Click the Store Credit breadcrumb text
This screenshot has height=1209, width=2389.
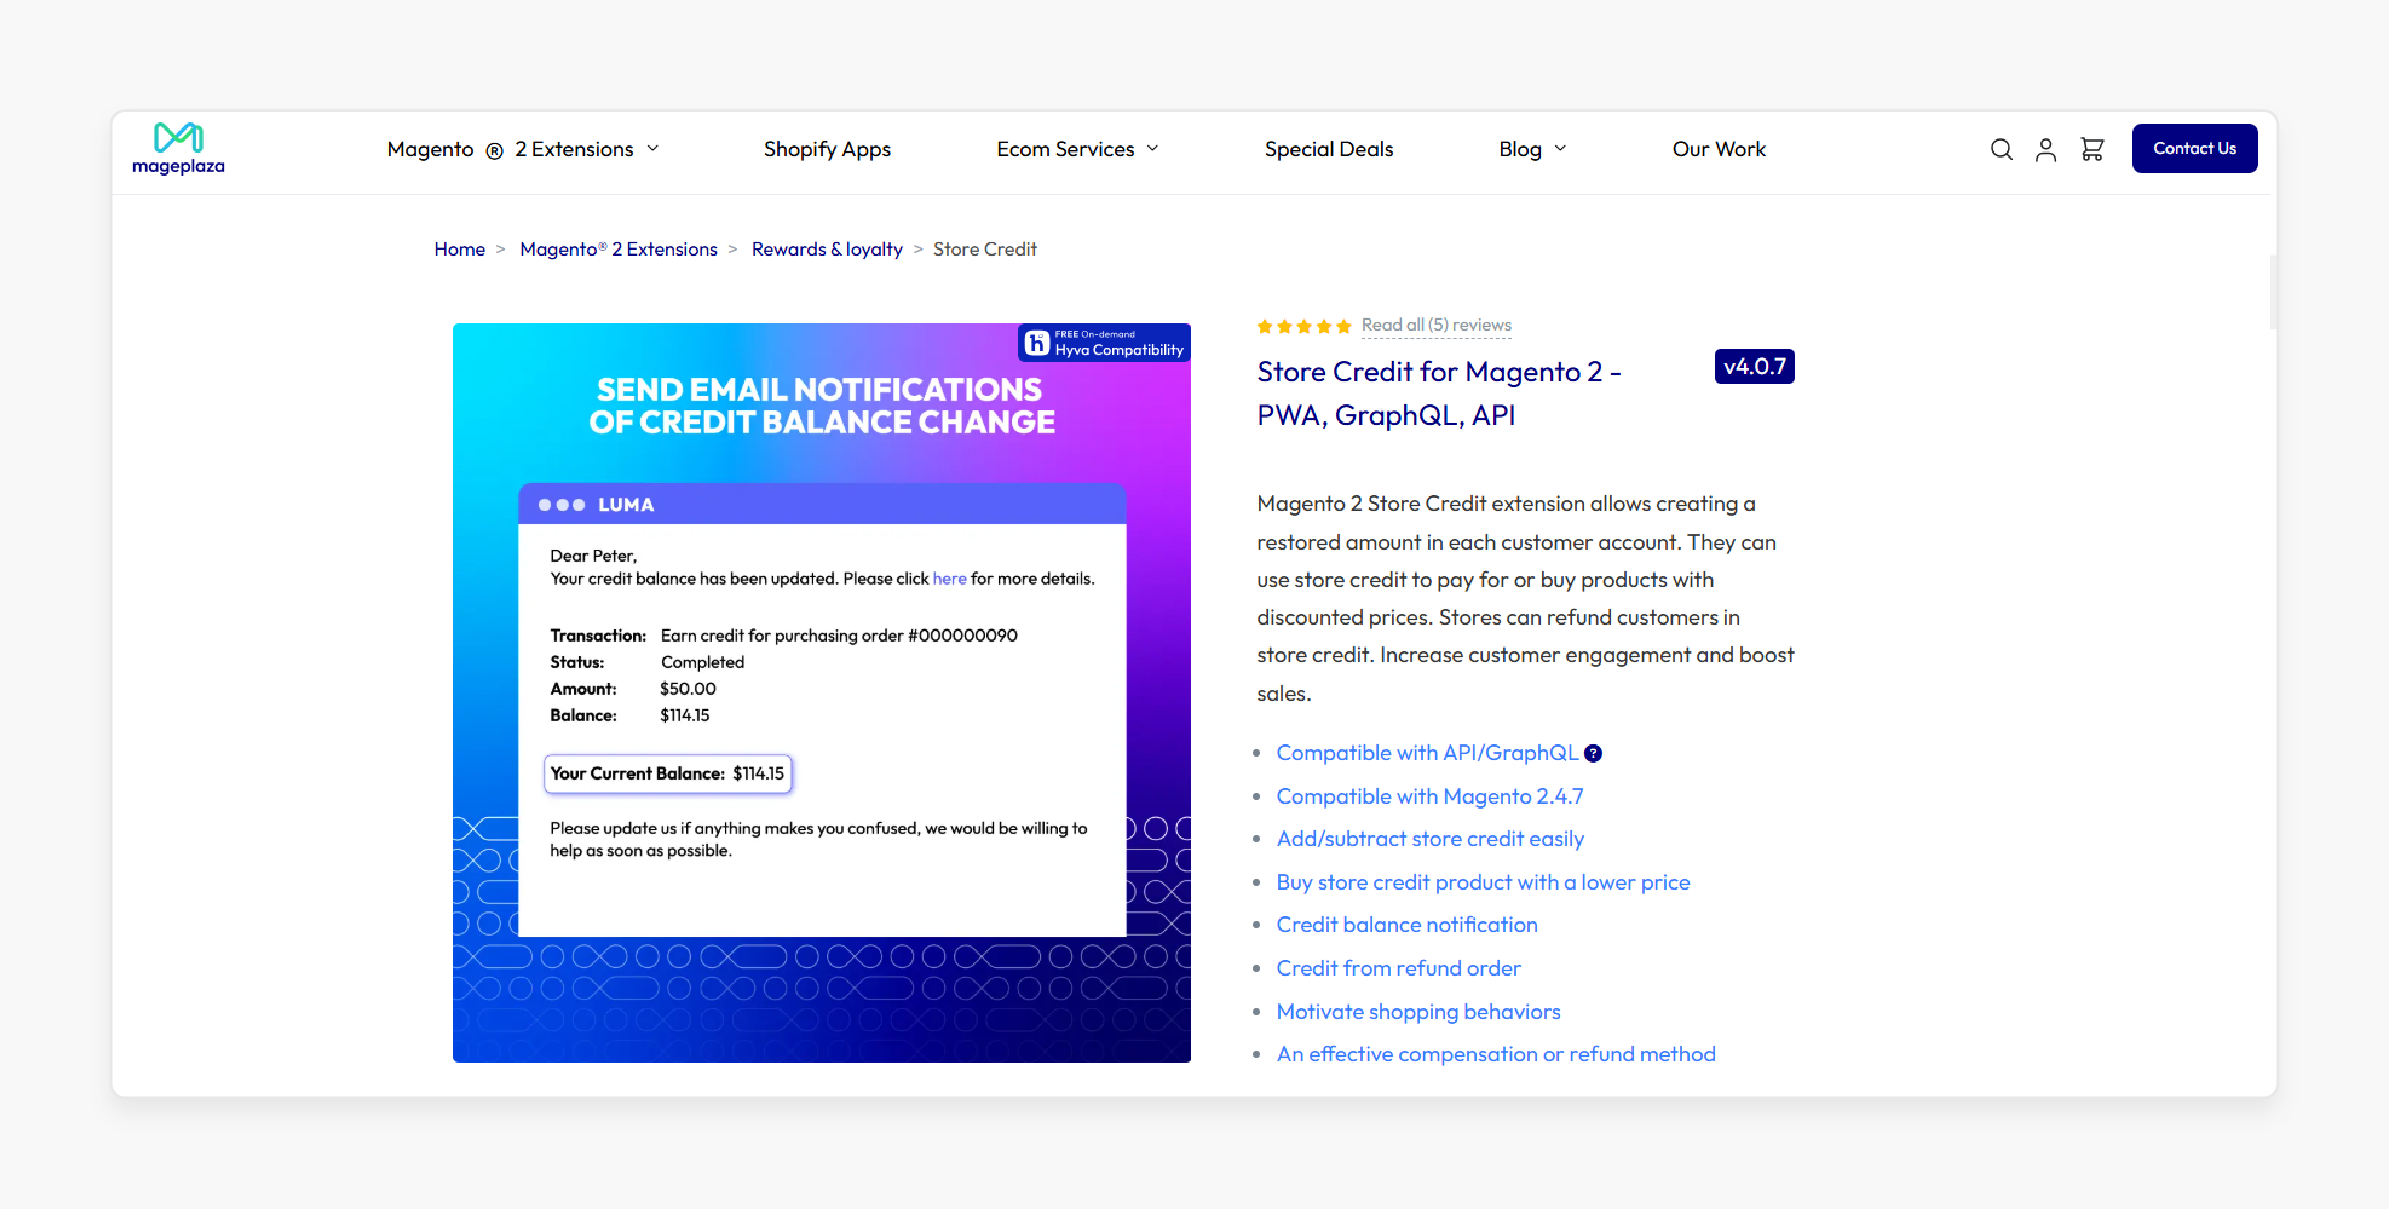[x=984, y=249]
